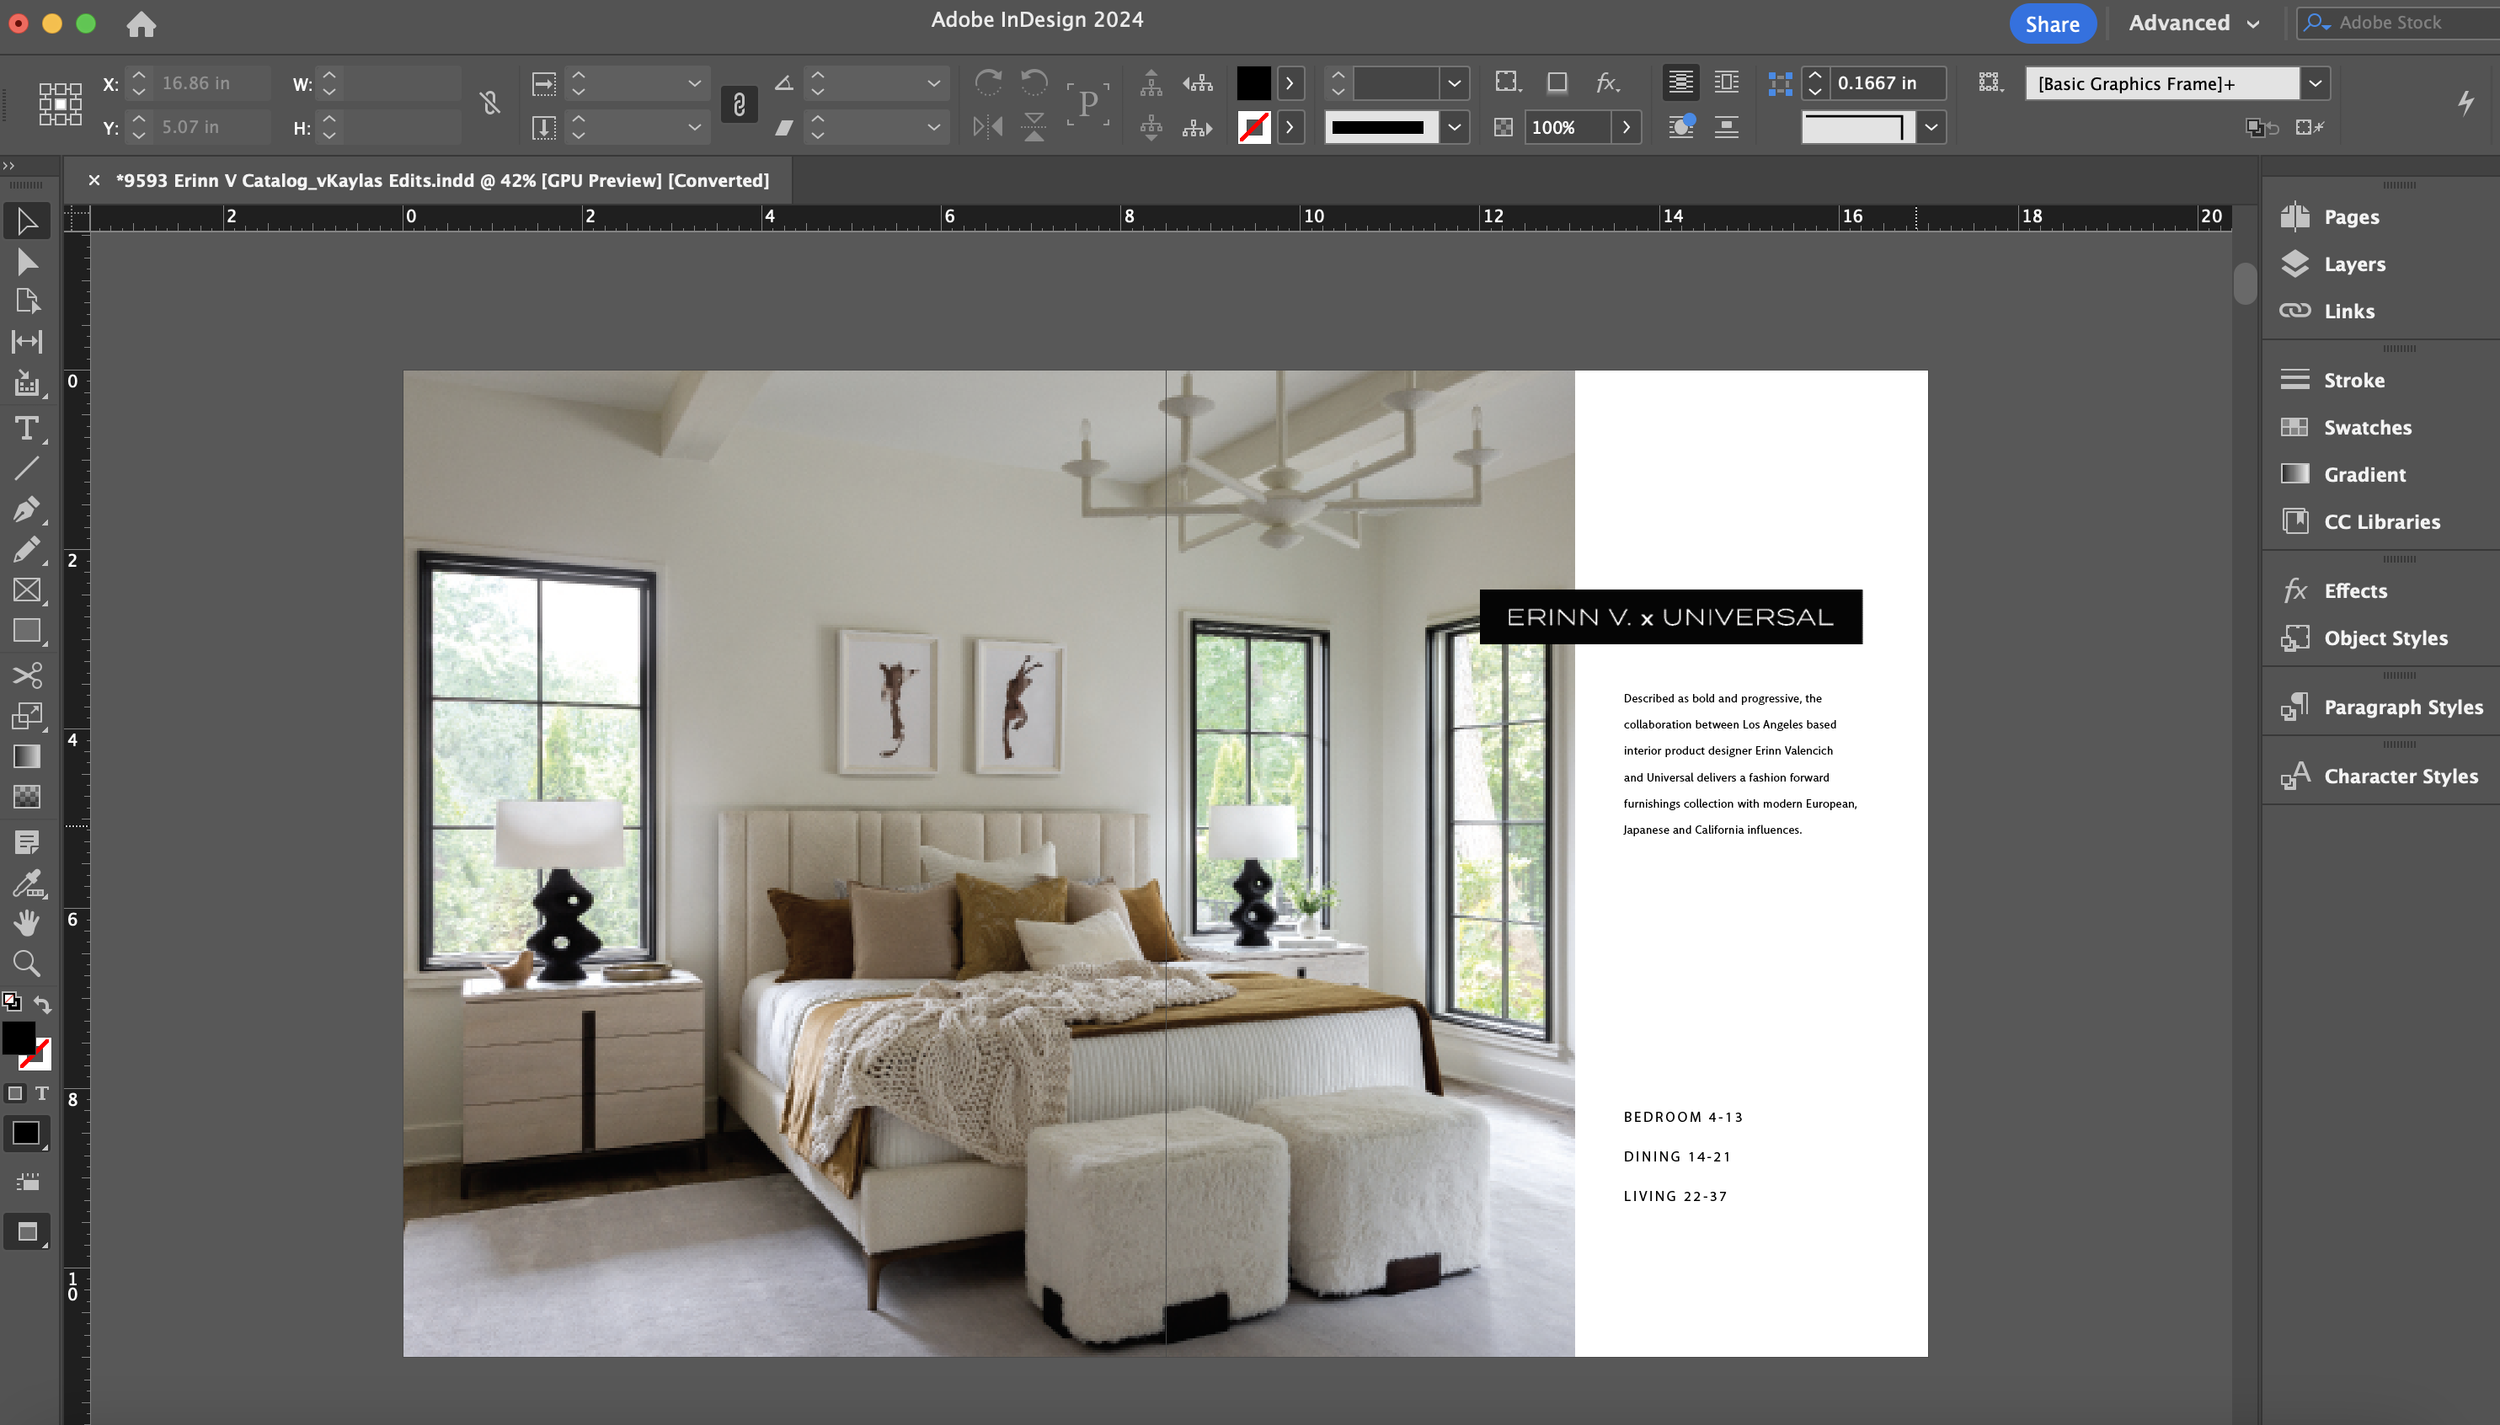This screenshot has width=2500, height=1425.
Task: Choose the Zoom tool
Action: [x=27, y=963]
